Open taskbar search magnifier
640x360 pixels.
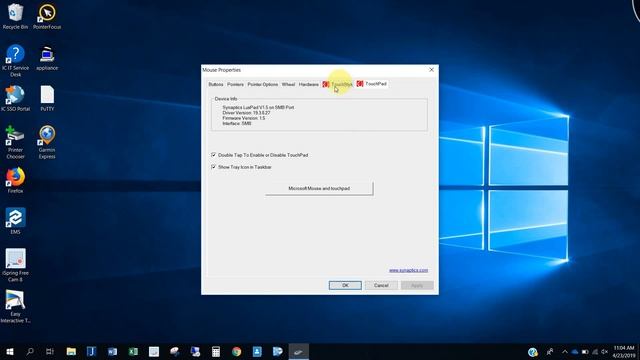pyautogui.click(x=30, y=351)
